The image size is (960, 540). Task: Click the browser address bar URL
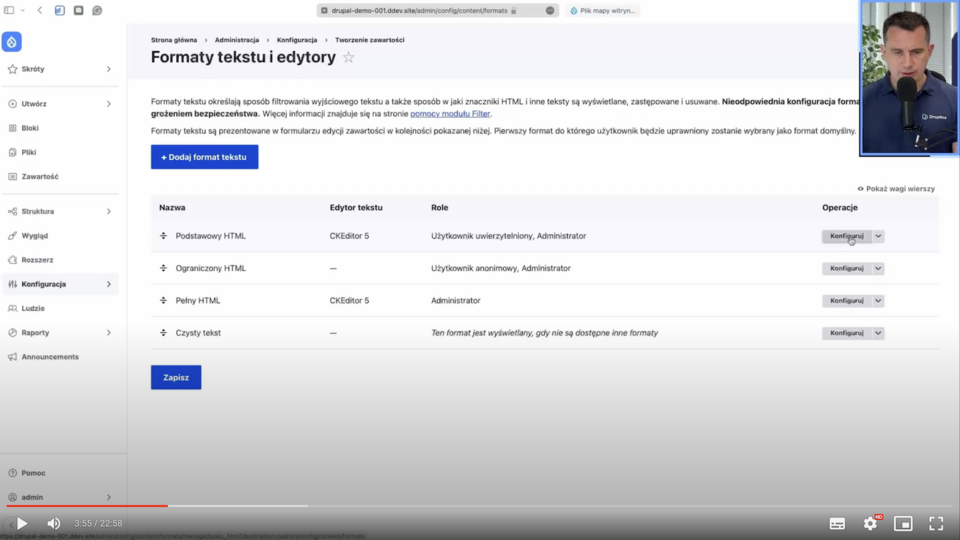coord(420,10)
